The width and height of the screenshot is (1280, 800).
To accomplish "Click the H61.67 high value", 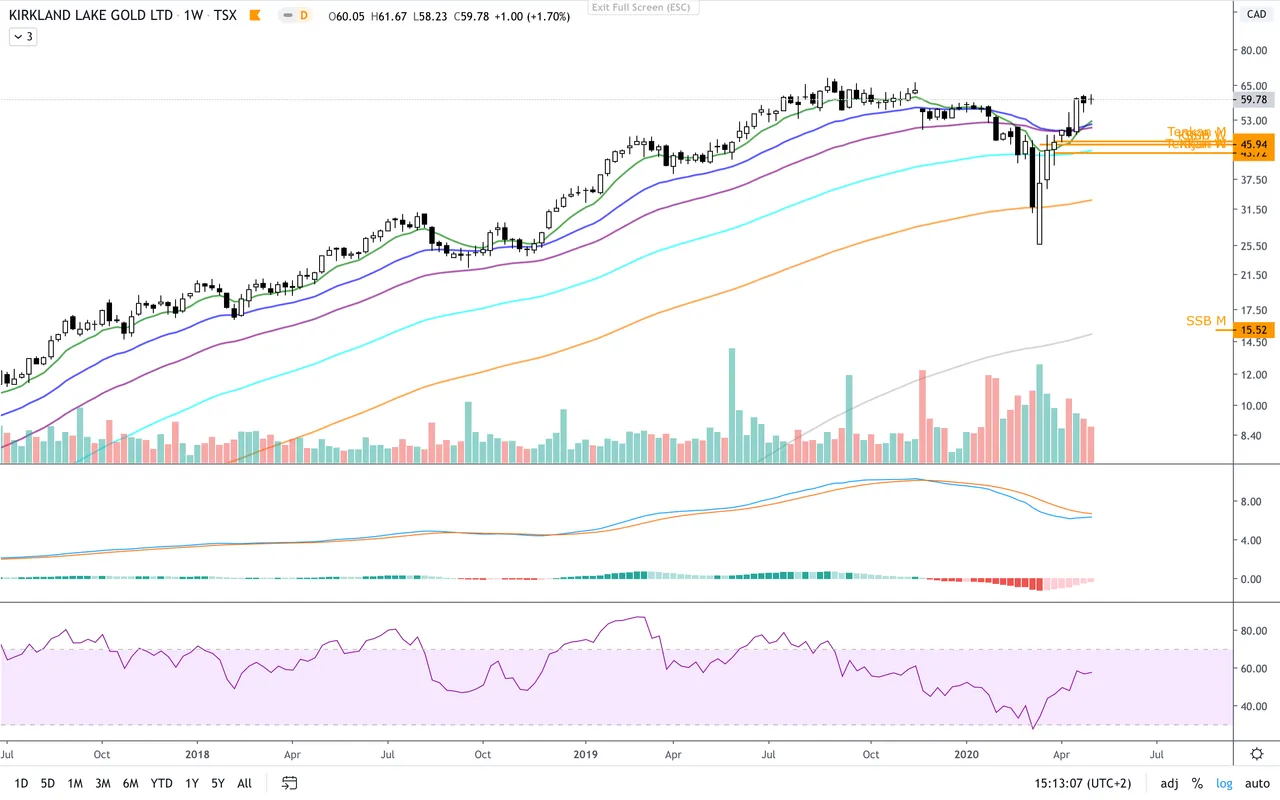I will 388,16.
